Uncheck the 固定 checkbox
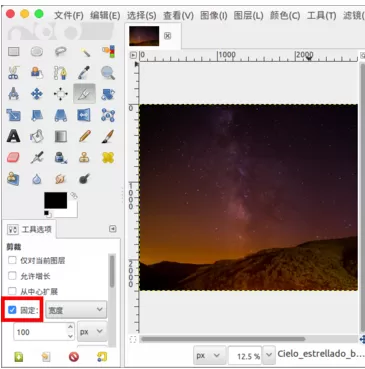 (x=12, y=310)
